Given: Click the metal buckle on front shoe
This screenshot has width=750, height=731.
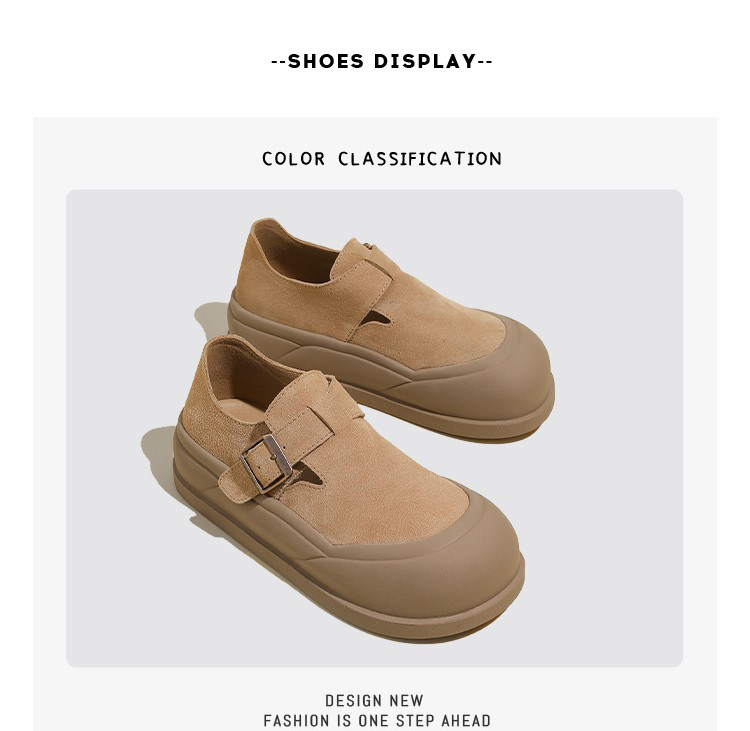Looking at the screenshot, I should point(266,463).
